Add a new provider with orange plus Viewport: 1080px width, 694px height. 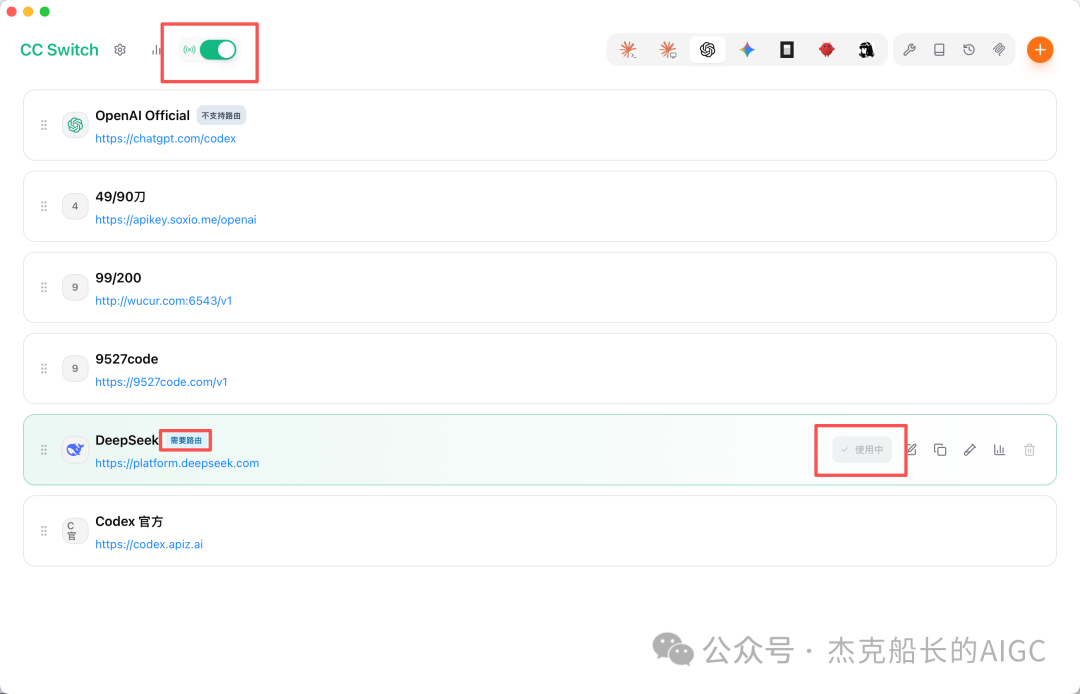[1040, 50]
